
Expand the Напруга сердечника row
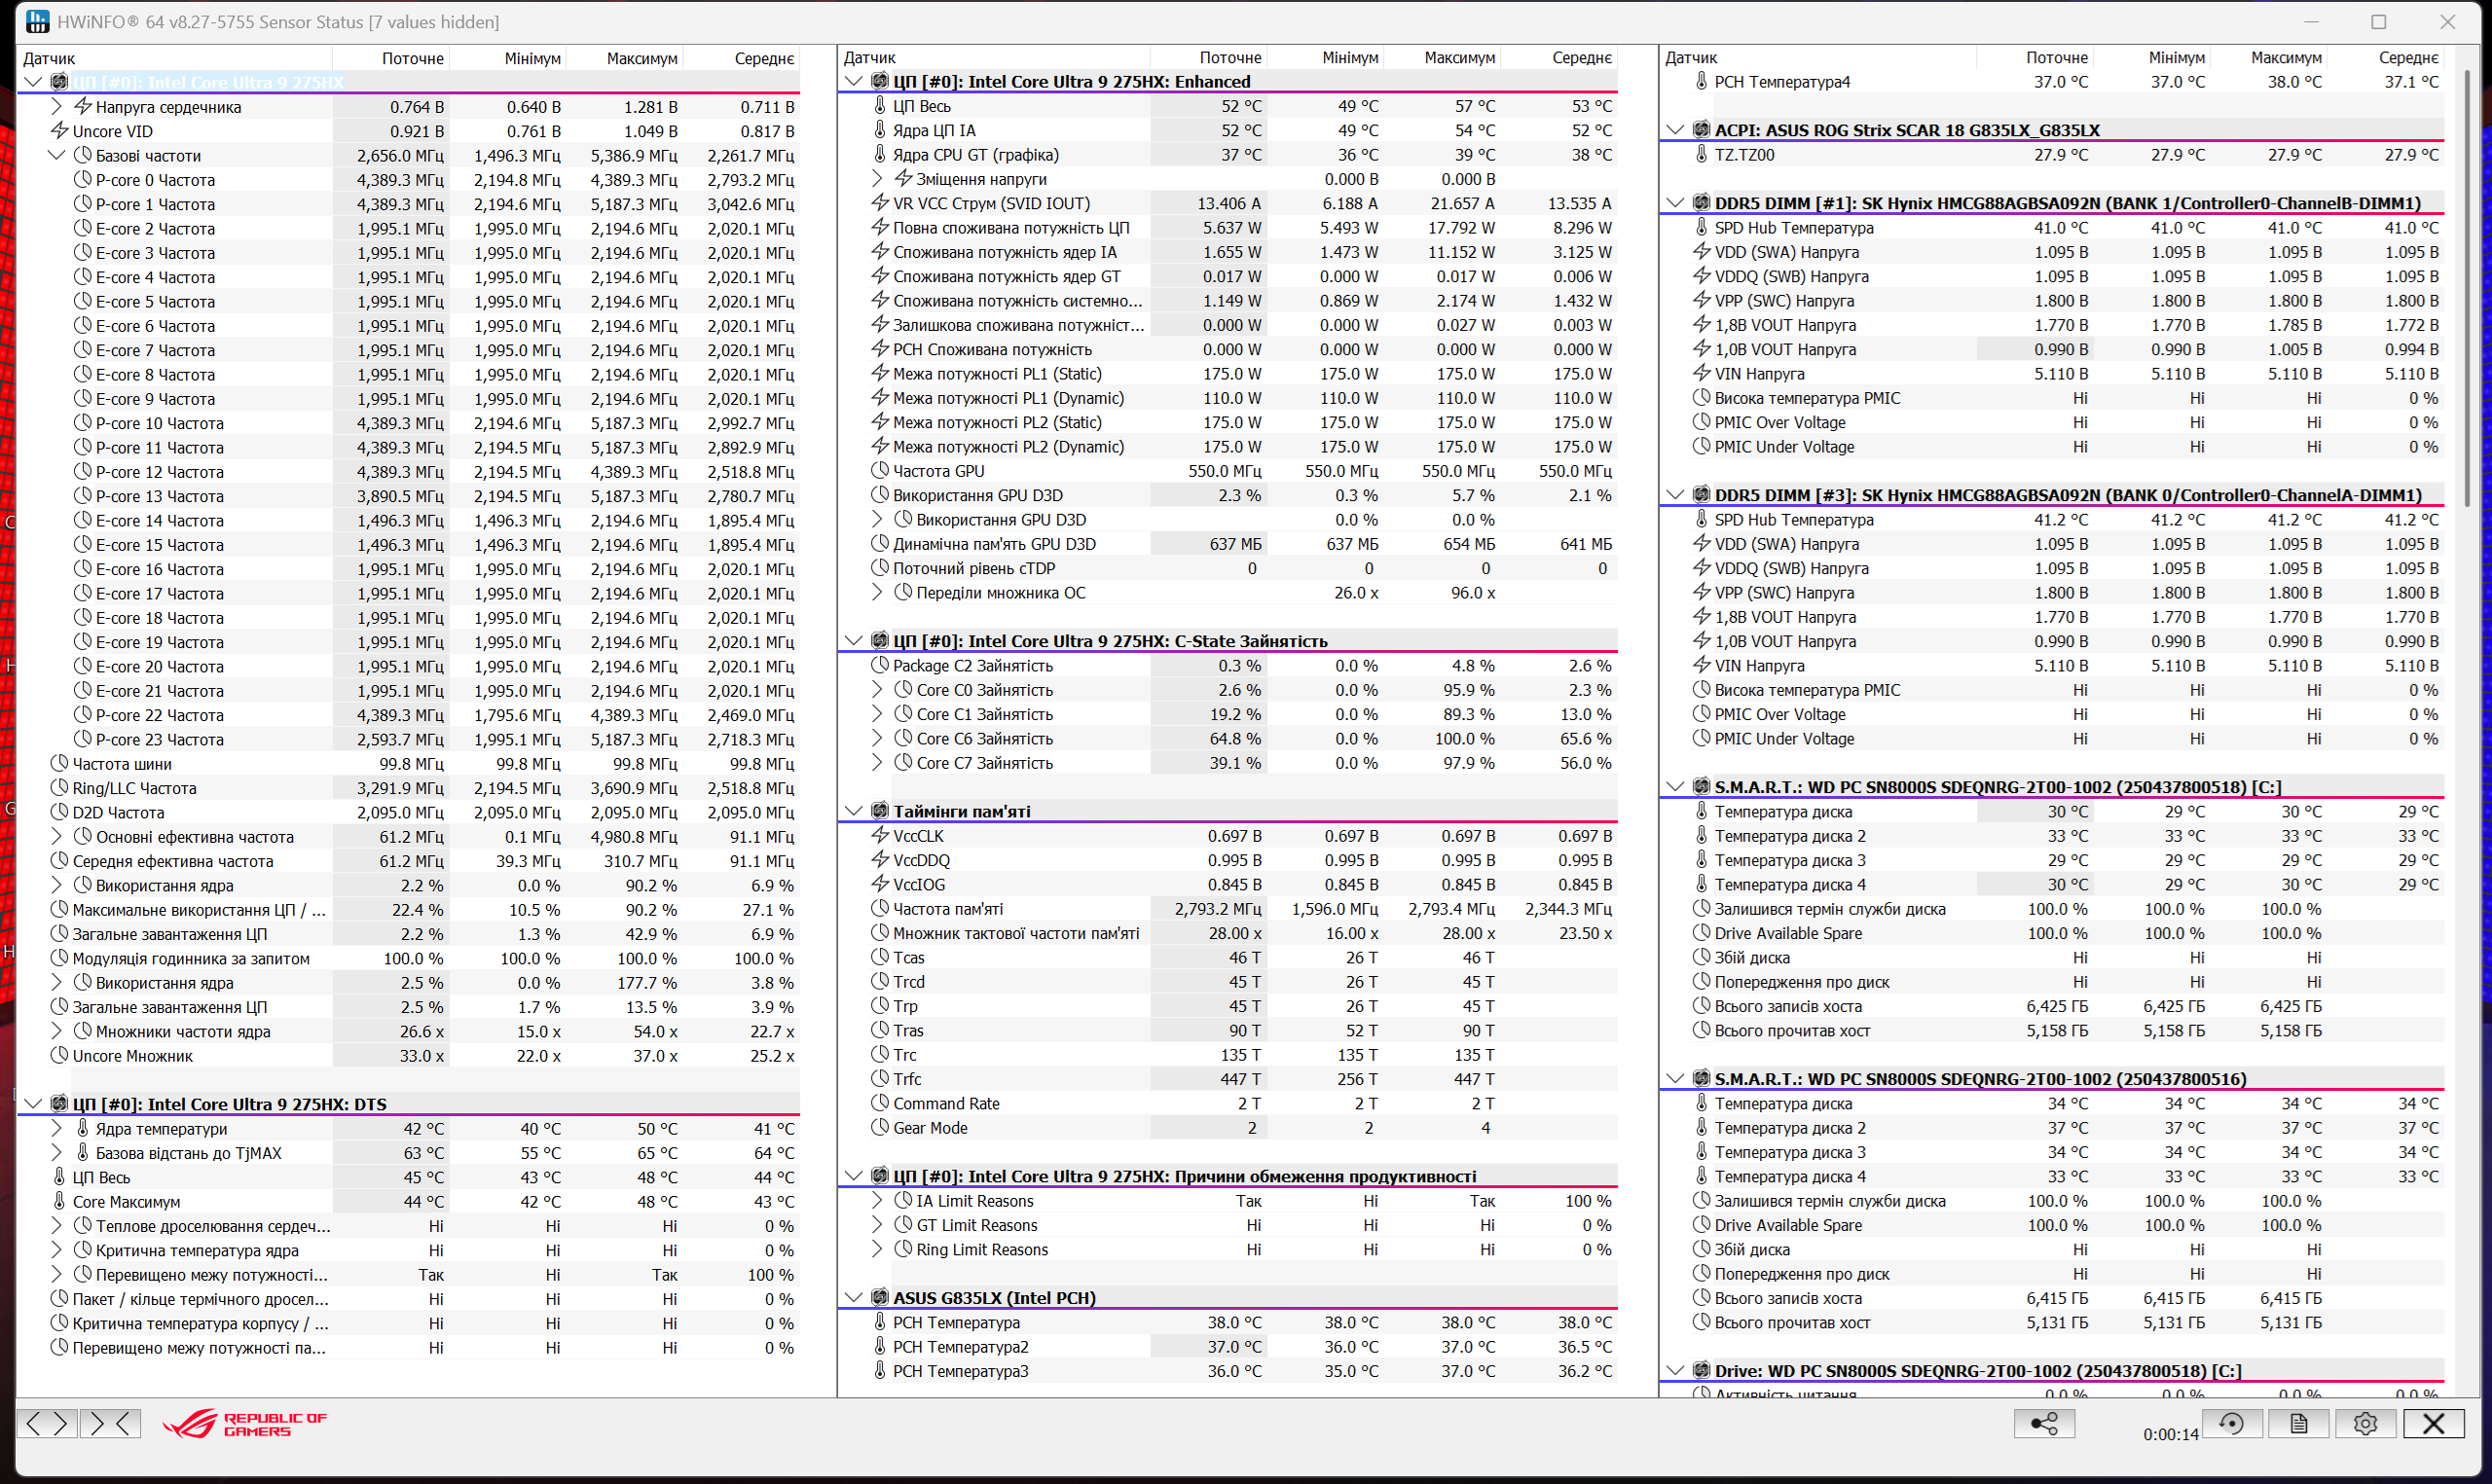[x=57, y=107]
